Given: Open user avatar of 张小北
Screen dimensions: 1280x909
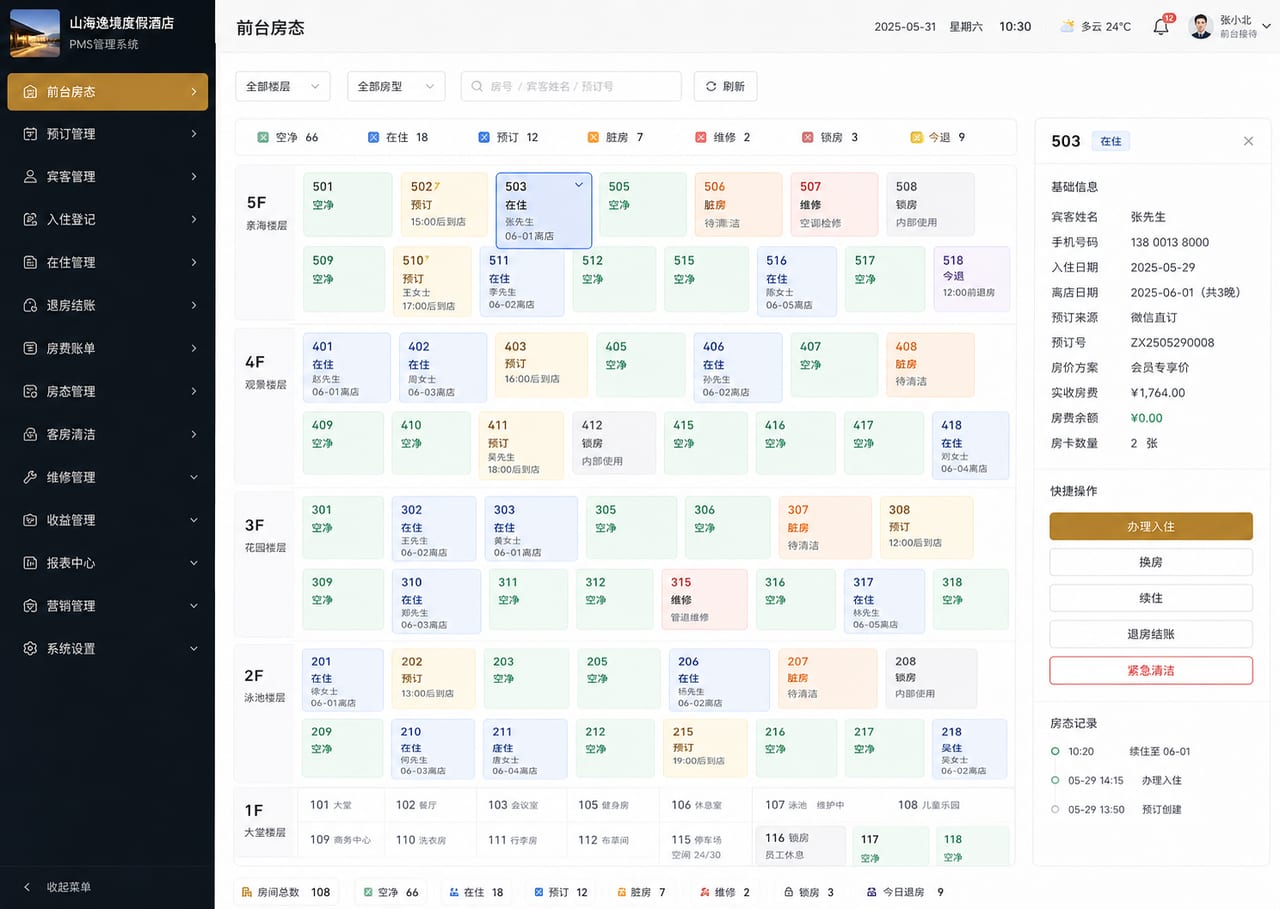Looking at the screenshot, I should pyautogui.click(x=1200, y=27).
